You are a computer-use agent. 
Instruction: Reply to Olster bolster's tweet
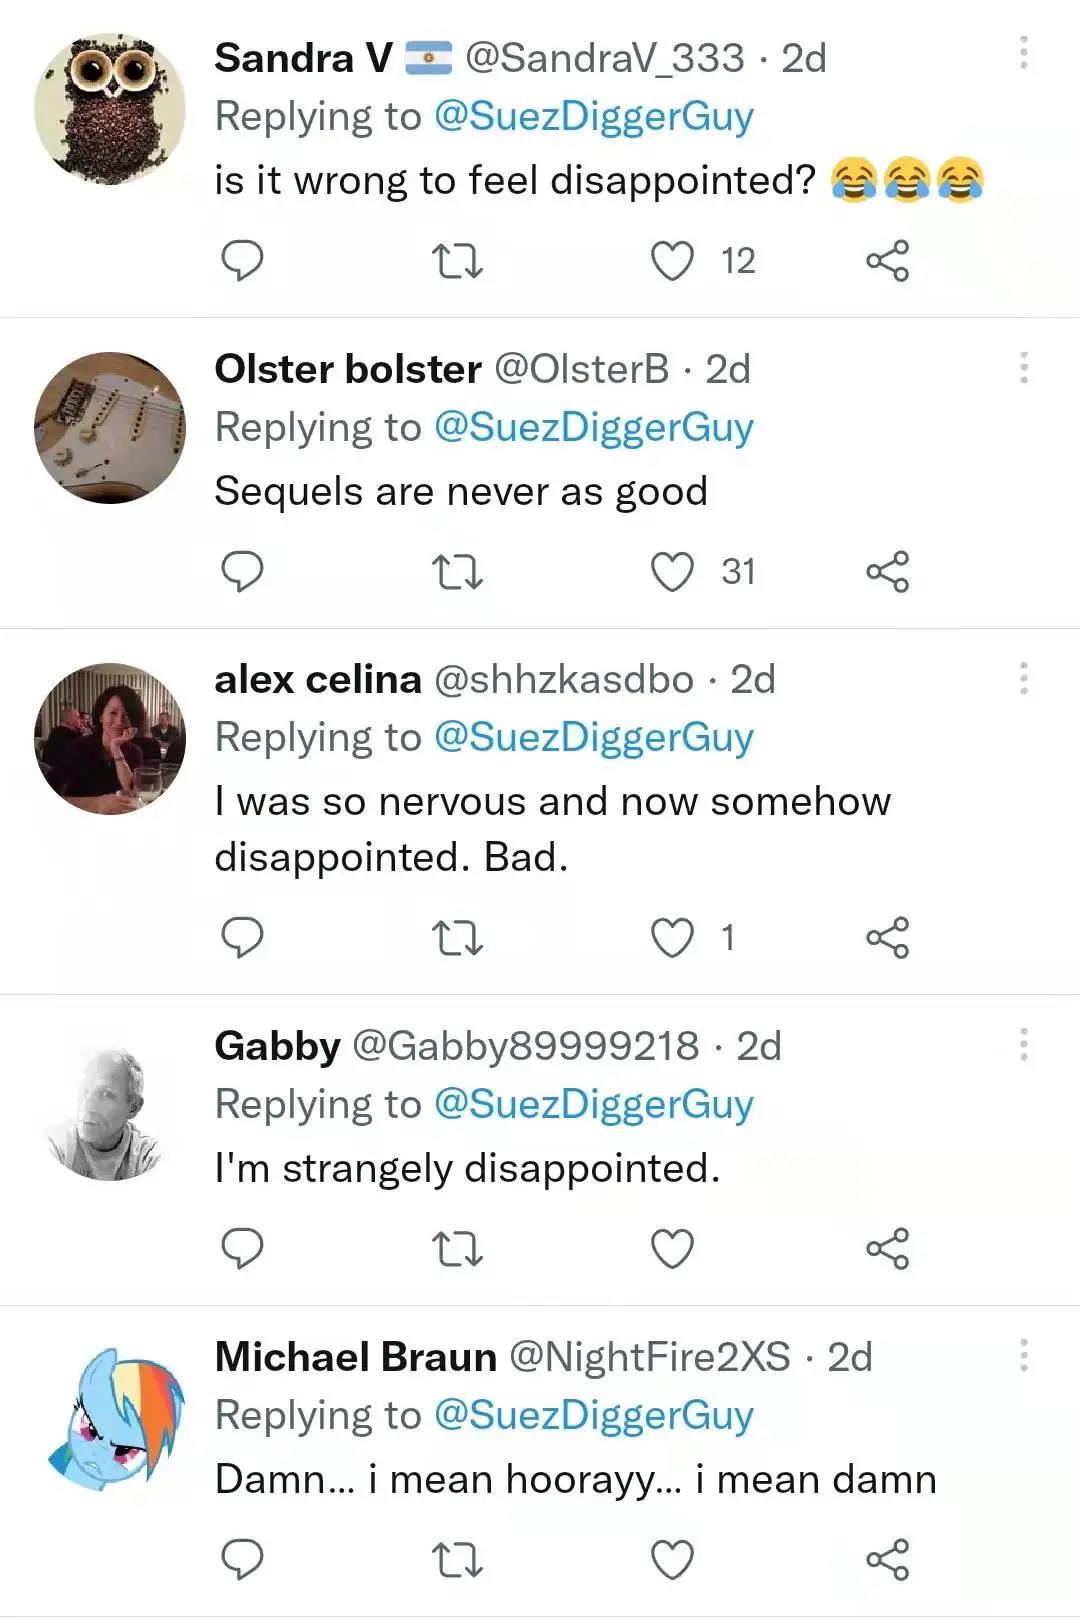click(242, 572)
